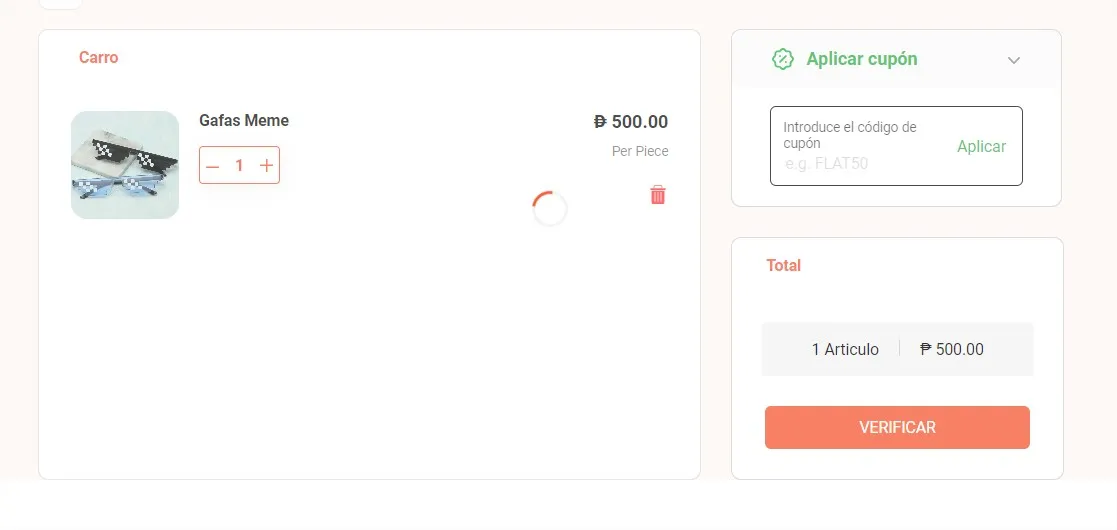Image resolution: width=1117 pixels, height=530 pixels.
Task: Click the minus icon to decrease quantity
Action: 212,166
